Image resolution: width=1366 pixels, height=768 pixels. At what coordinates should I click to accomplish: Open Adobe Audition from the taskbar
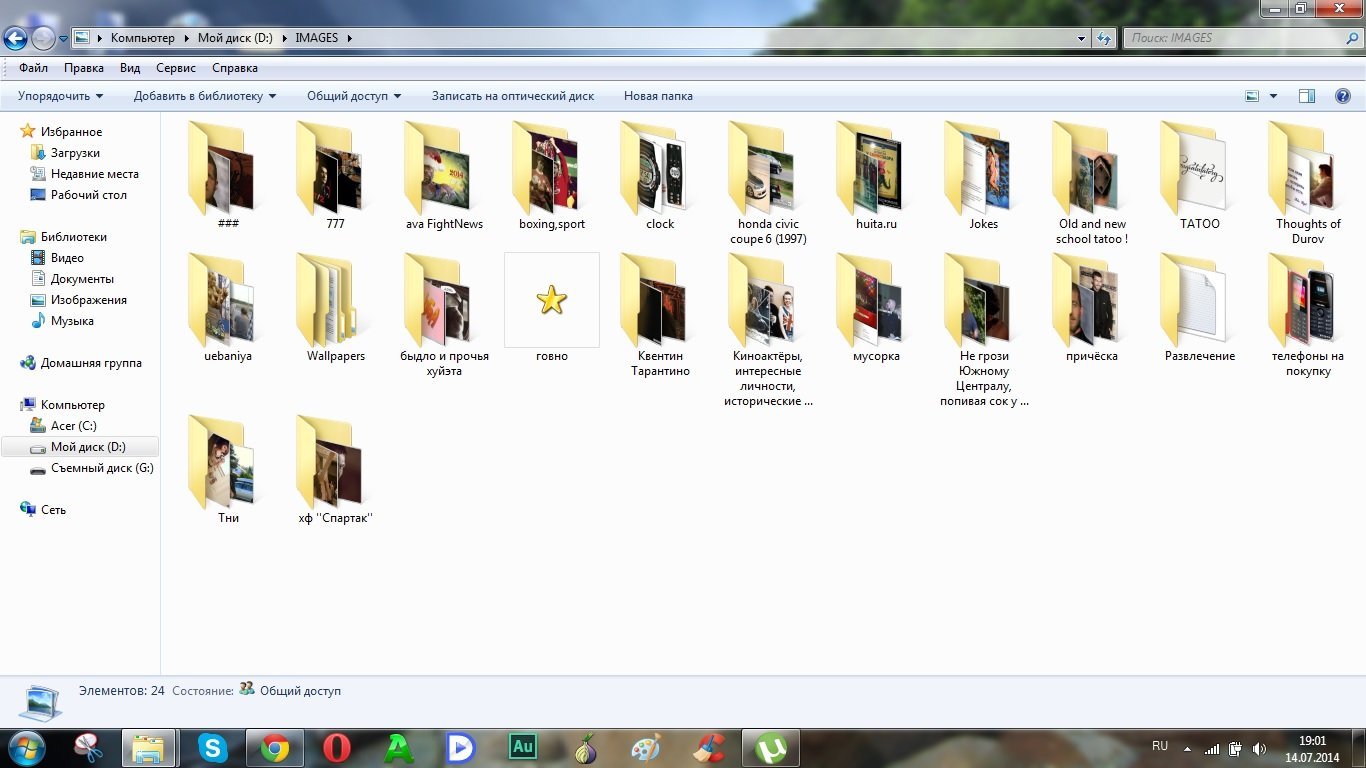click(523, 748)
